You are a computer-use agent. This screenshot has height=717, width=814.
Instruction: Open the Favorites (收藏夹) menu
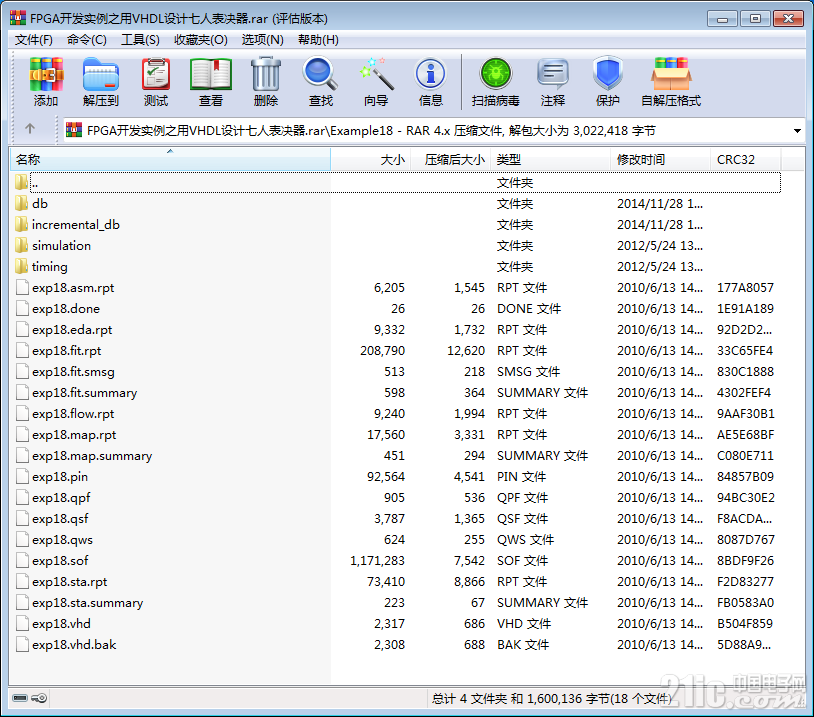point(201,40)
